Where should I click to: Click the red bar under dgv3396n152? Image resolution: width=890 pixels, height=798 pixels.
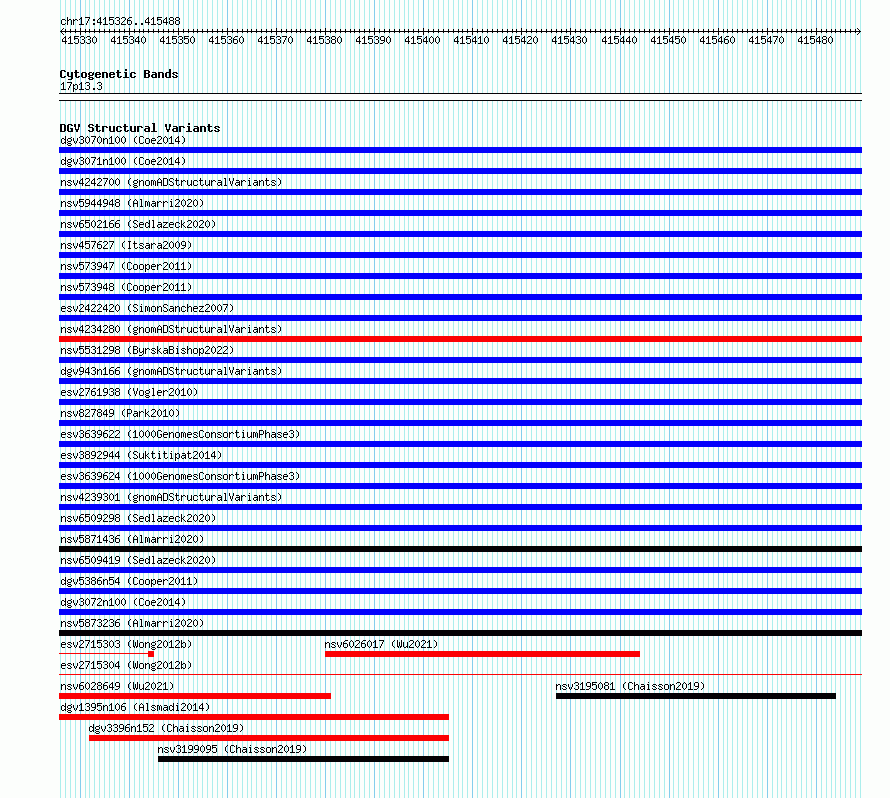coord(269,738)
